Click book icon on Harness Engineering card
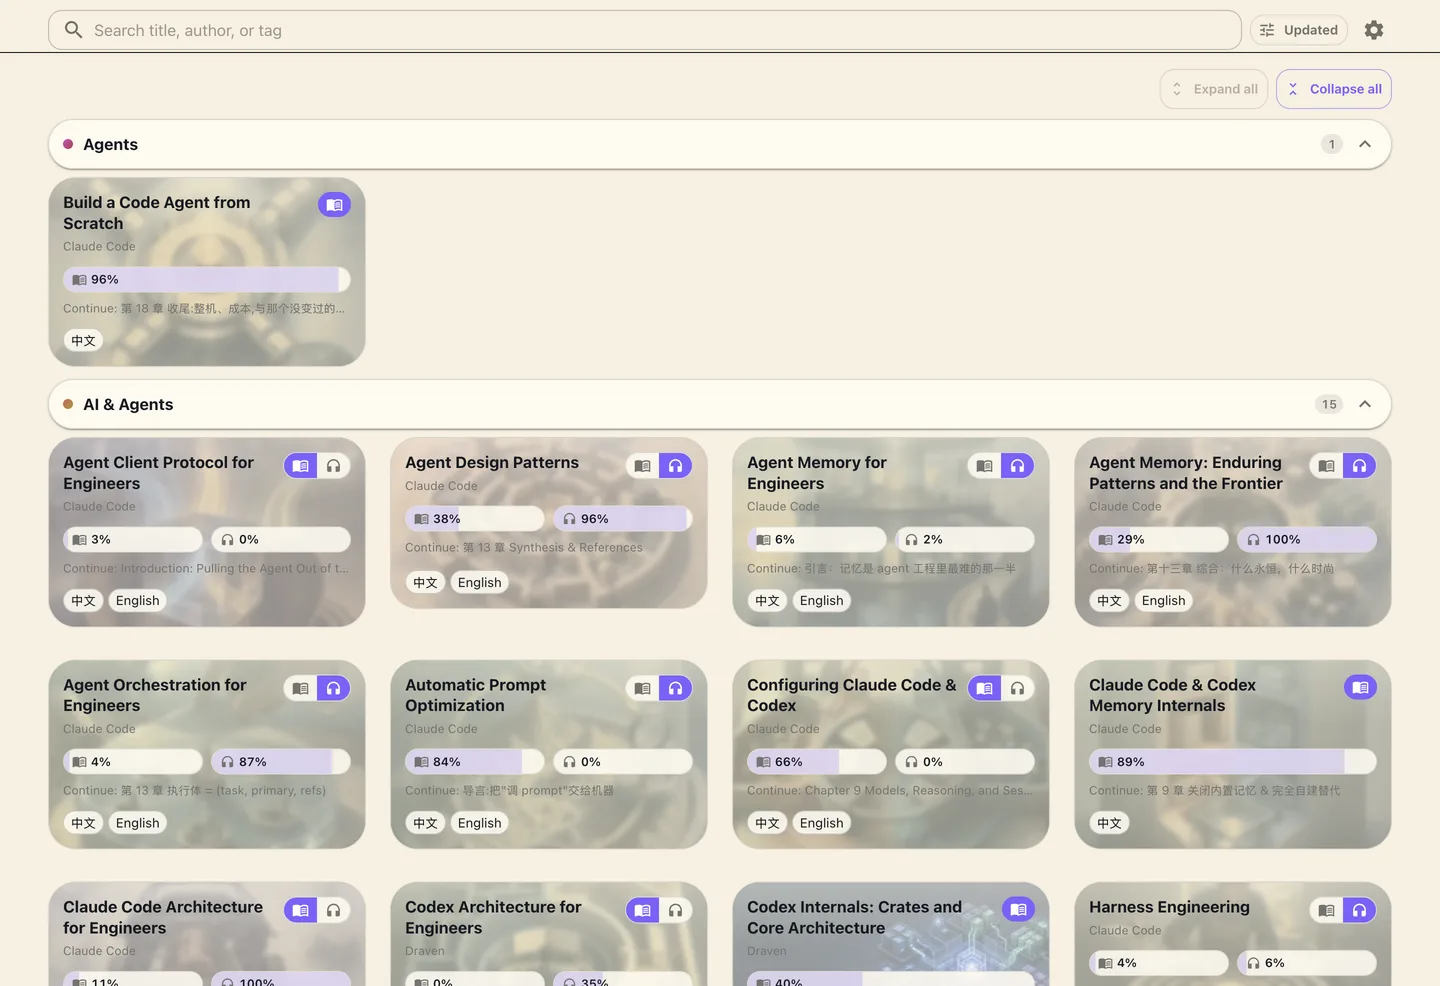Screen dimensions: 1440x986 [1327, 910]
